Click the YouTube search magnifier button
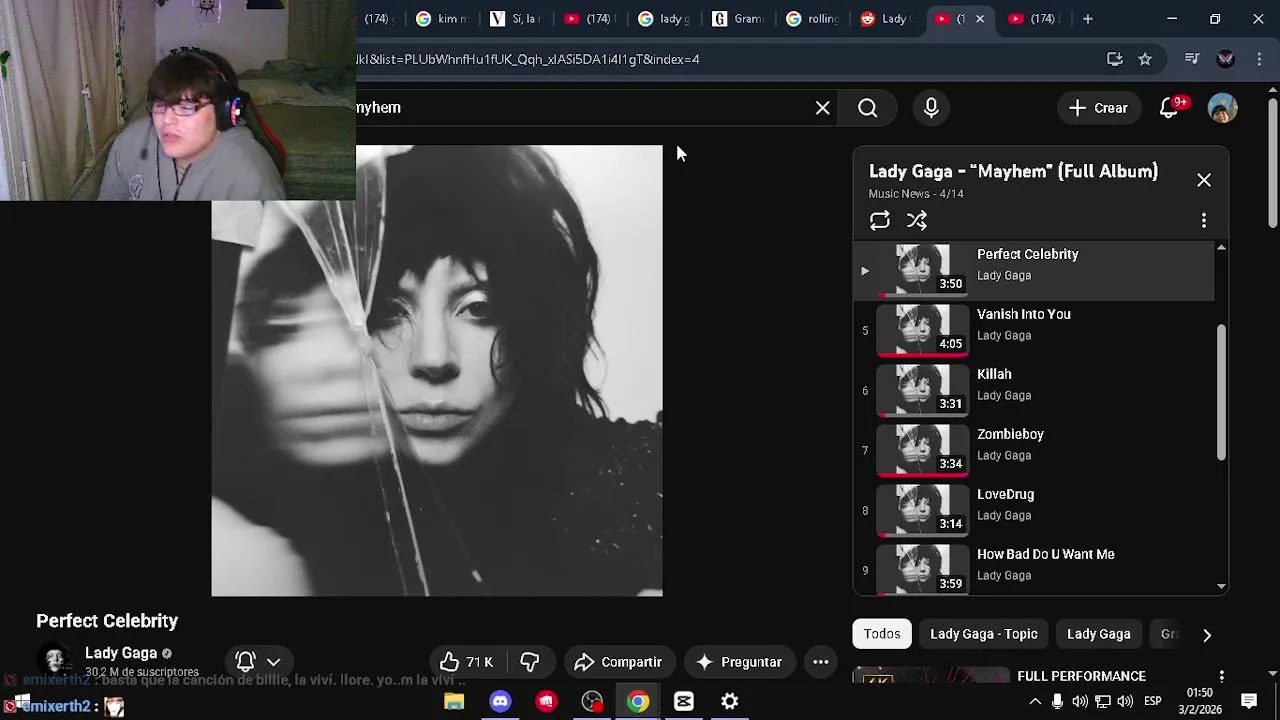Screen dimensions: 1280x720 pos(867,108)
